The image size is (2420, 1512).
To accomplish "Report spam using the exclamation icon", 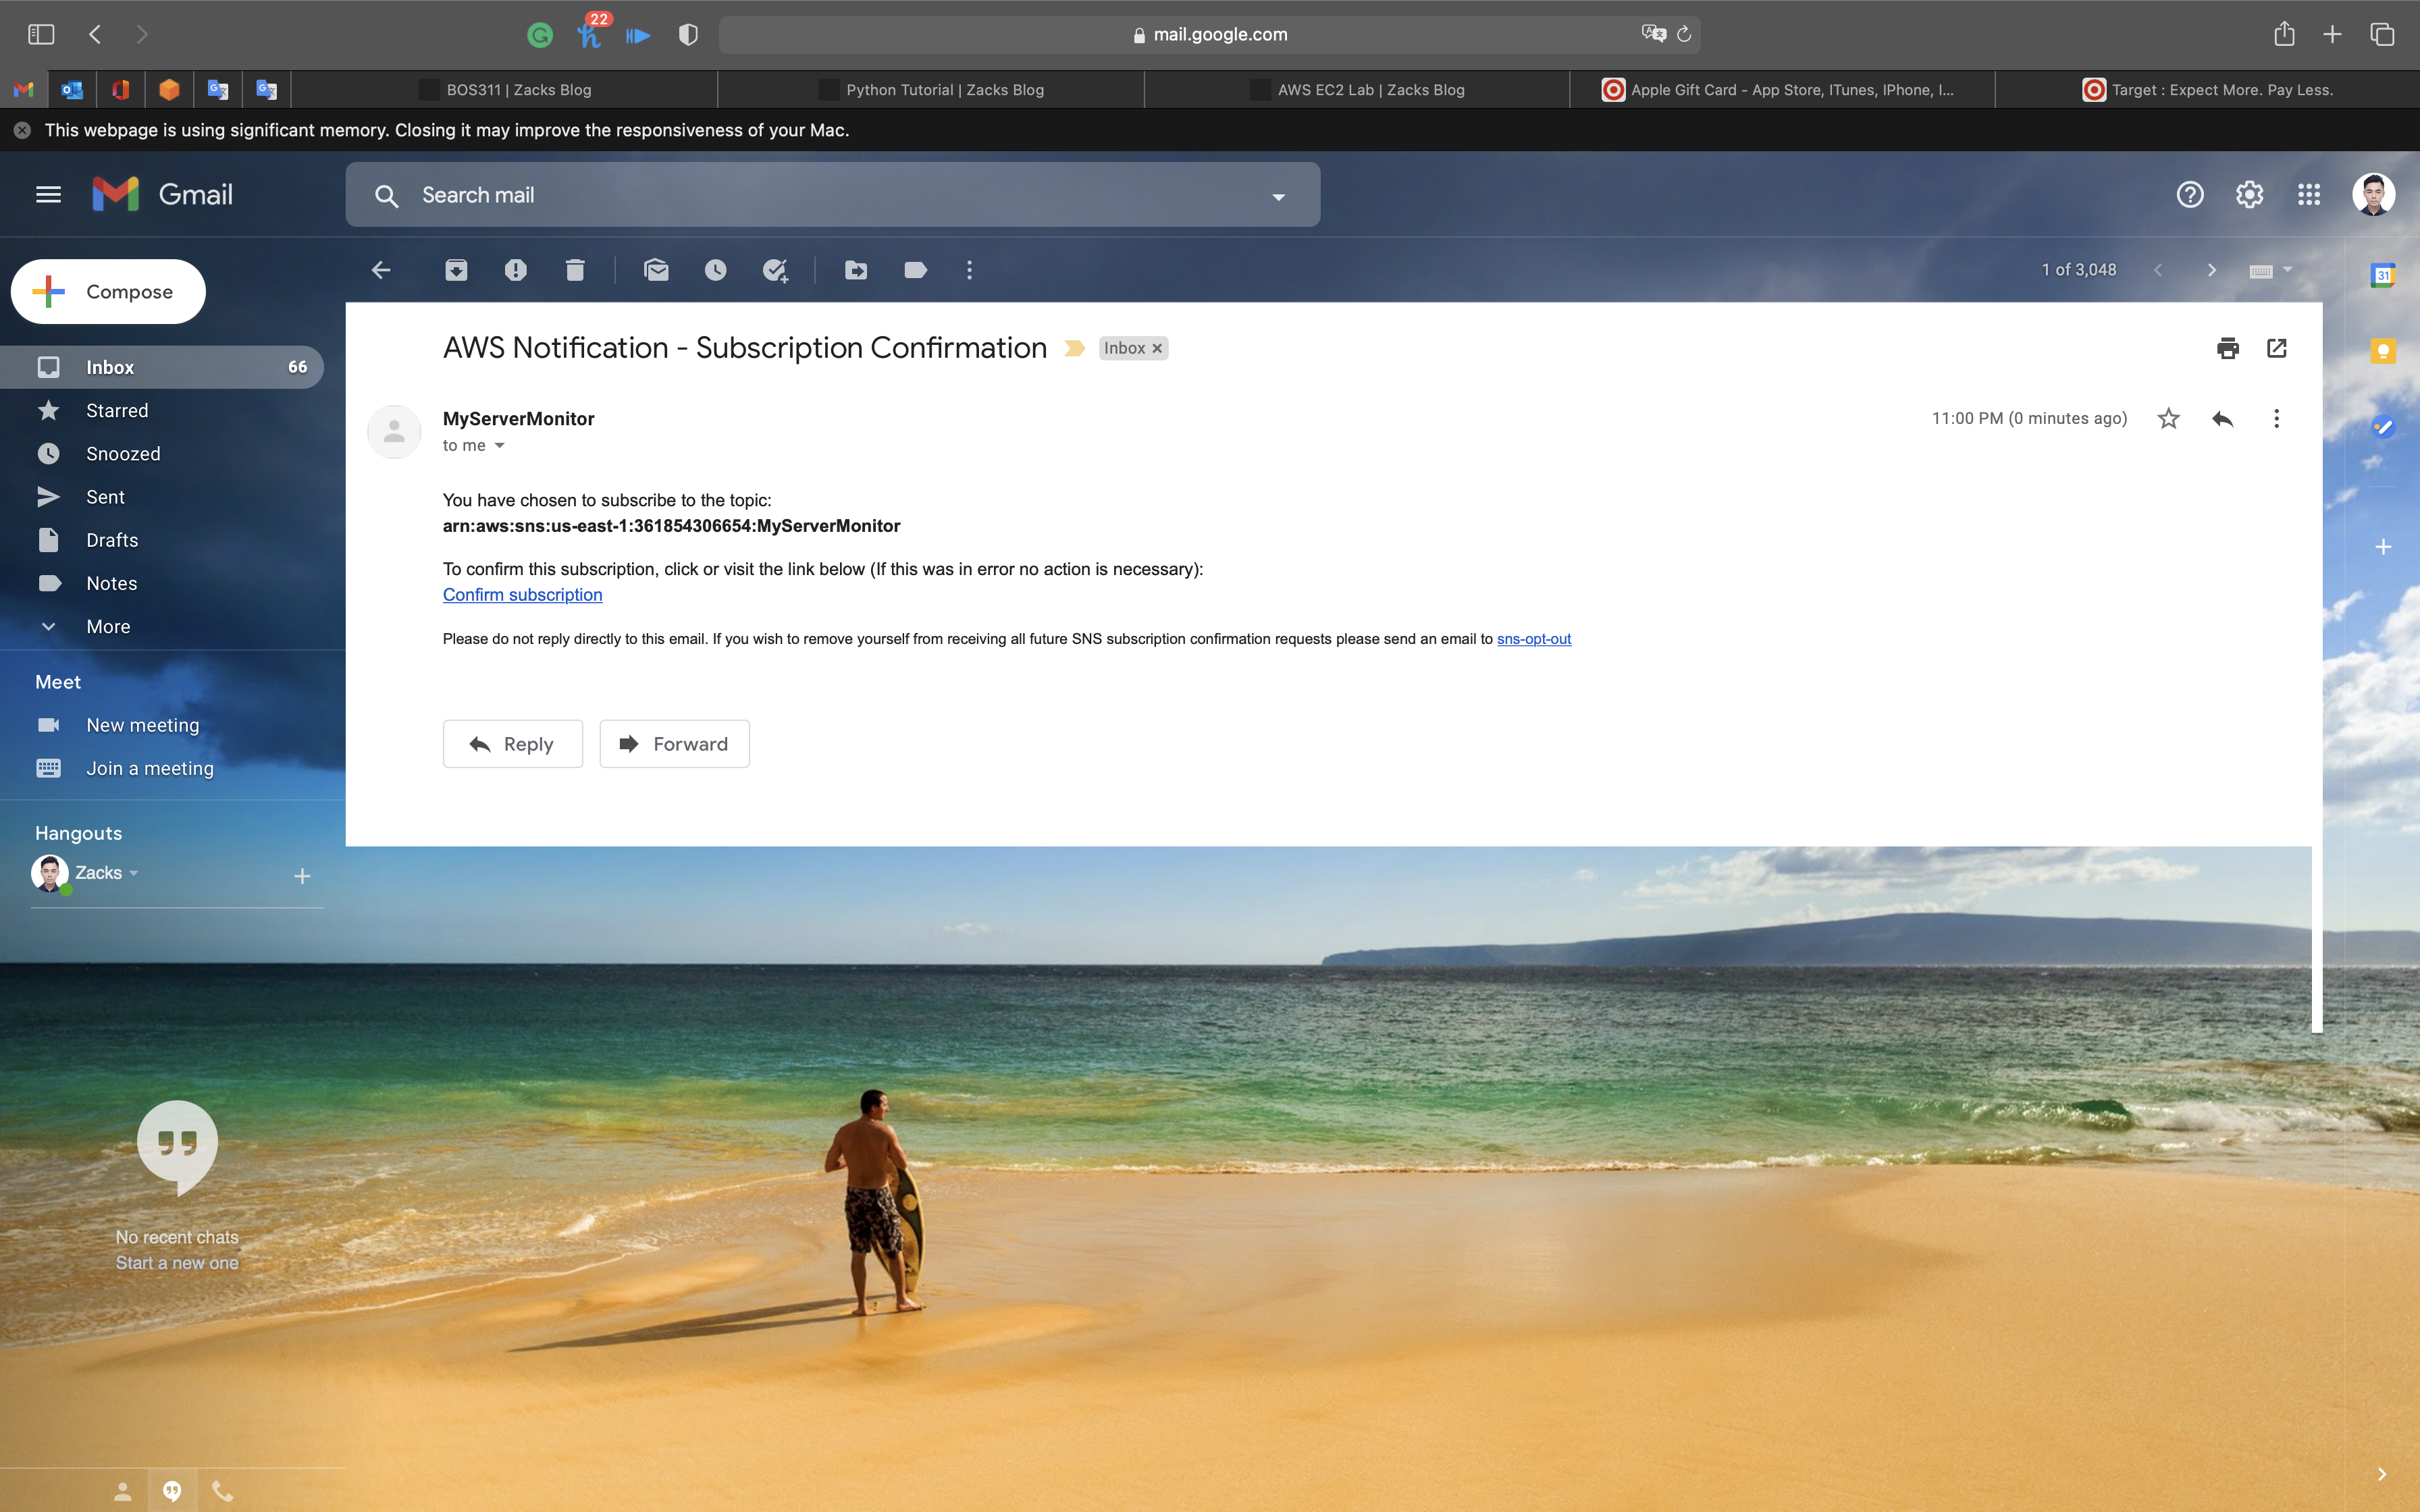I will [515, 270].
